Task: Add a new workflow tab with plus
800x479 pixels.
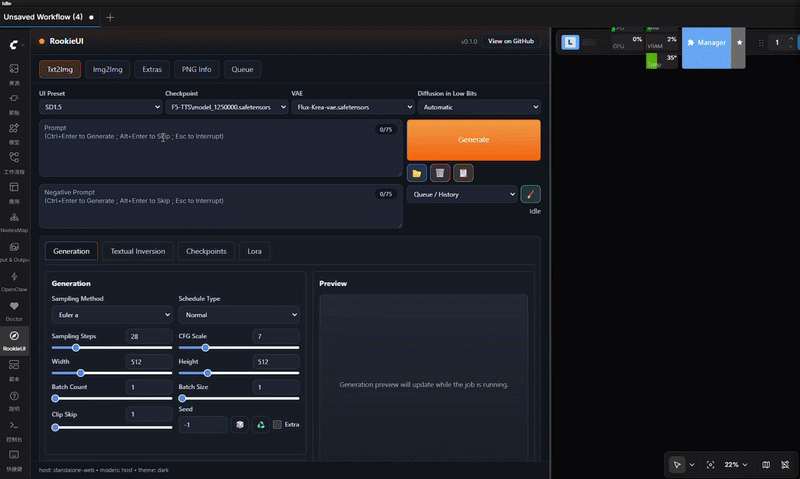Action: coord(110,17)
